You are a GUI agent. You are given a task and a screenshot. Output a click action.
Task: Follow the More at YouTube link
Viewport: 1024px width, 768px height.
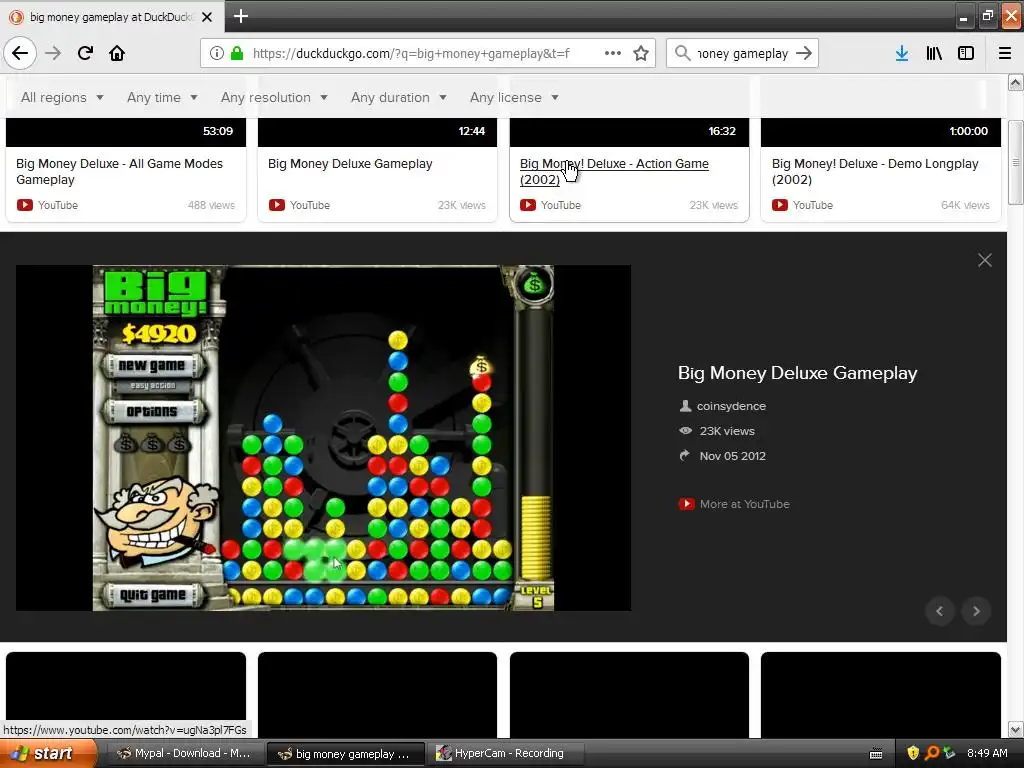click(744, 504)
